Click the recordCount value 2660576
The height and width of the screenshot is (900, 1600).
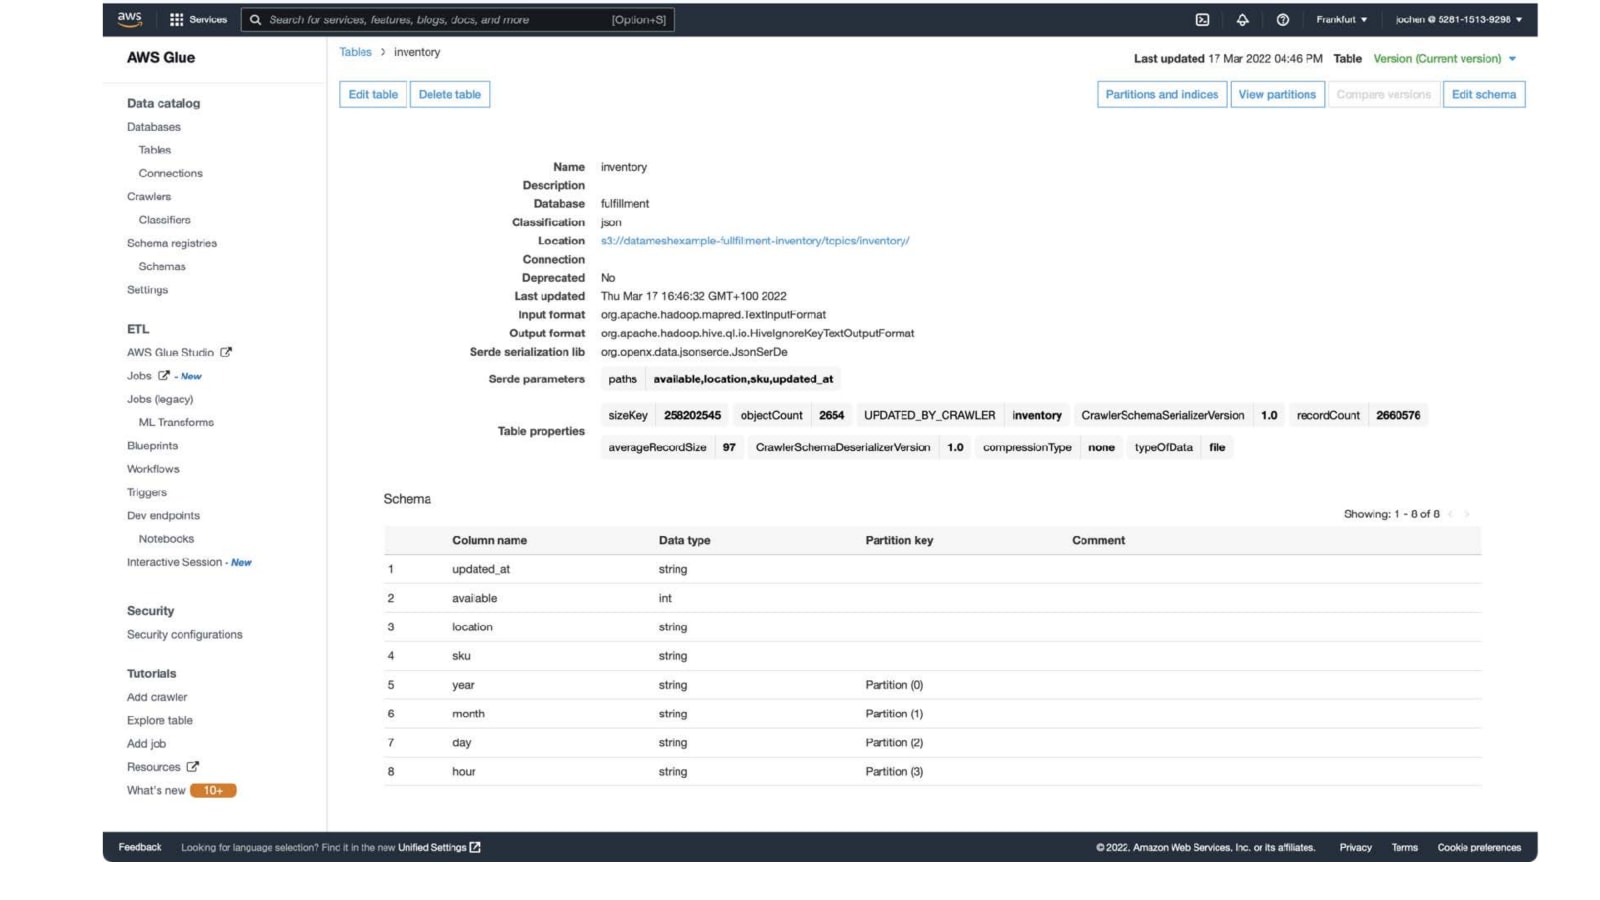tap(1398, 415)
